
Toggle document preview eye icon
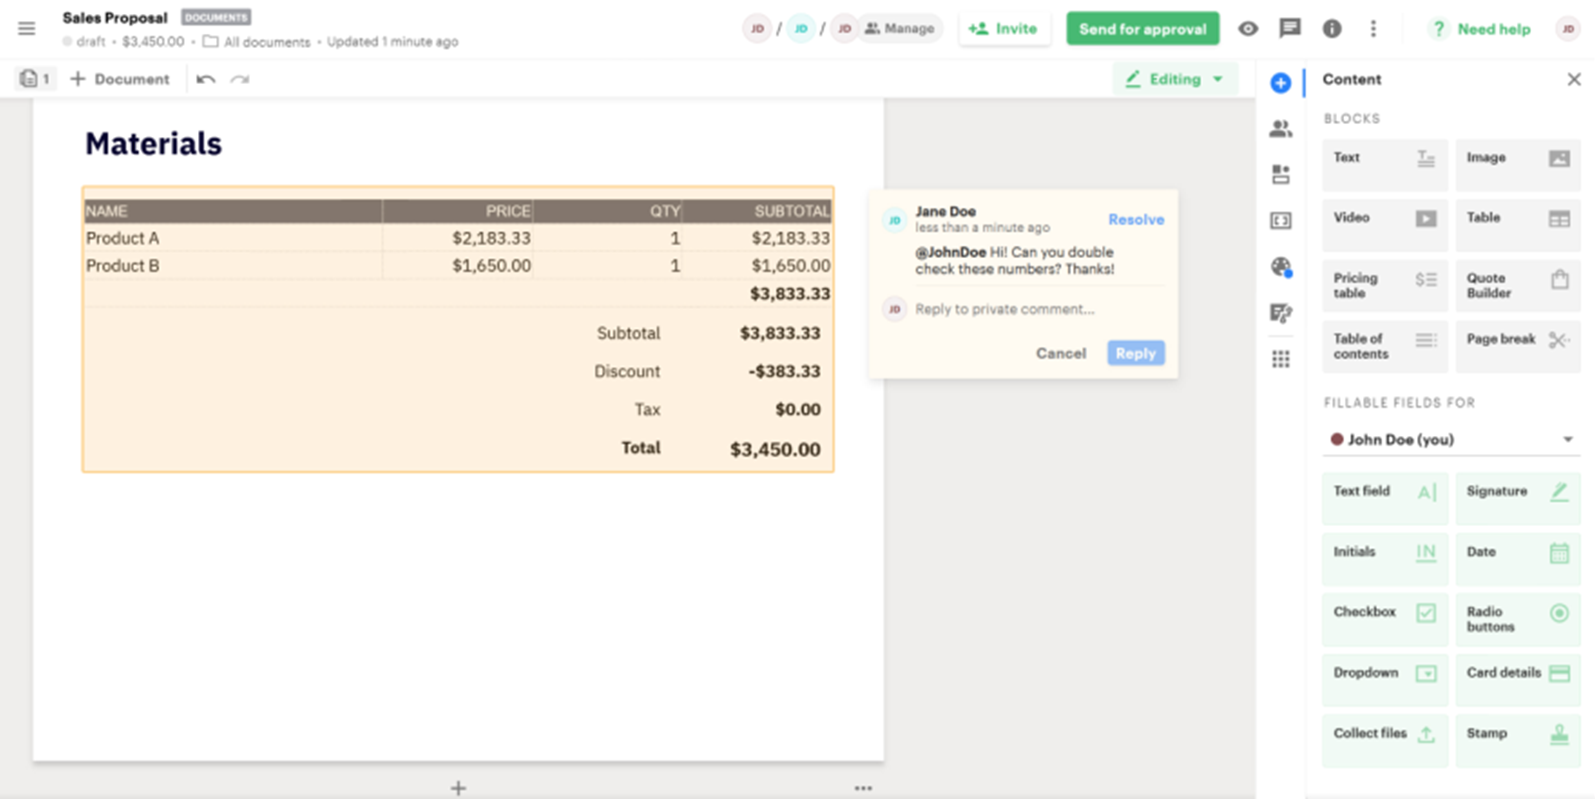pos(1247,28)
